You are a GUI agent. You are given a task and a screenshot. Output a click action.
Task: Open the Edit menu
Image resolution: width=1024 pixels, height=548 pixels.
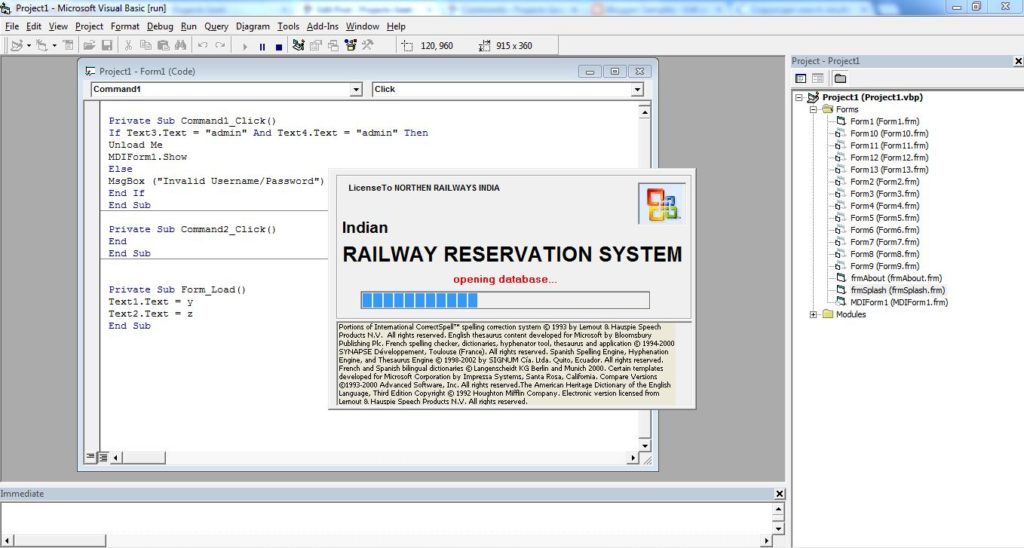(33, 26)
